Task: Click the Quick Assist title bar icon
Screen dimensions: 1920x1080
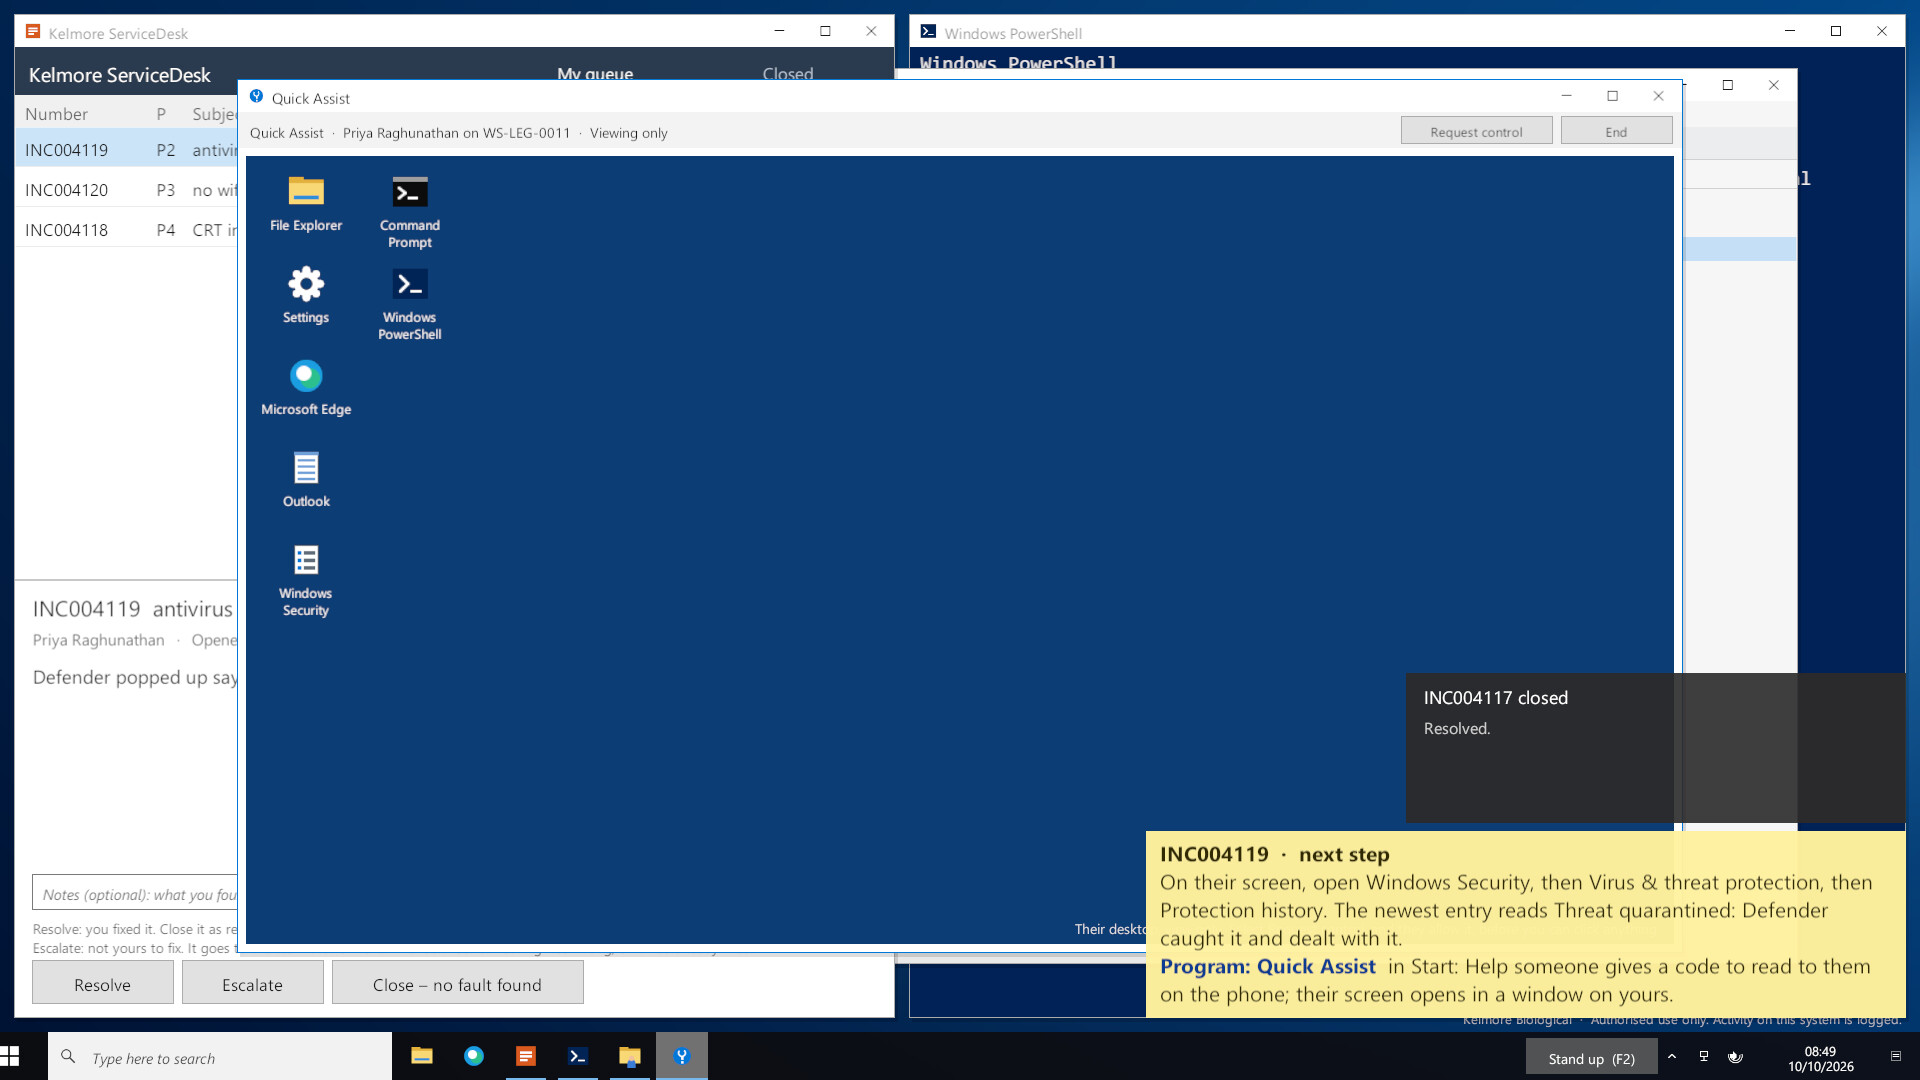Action: point(256,97)
